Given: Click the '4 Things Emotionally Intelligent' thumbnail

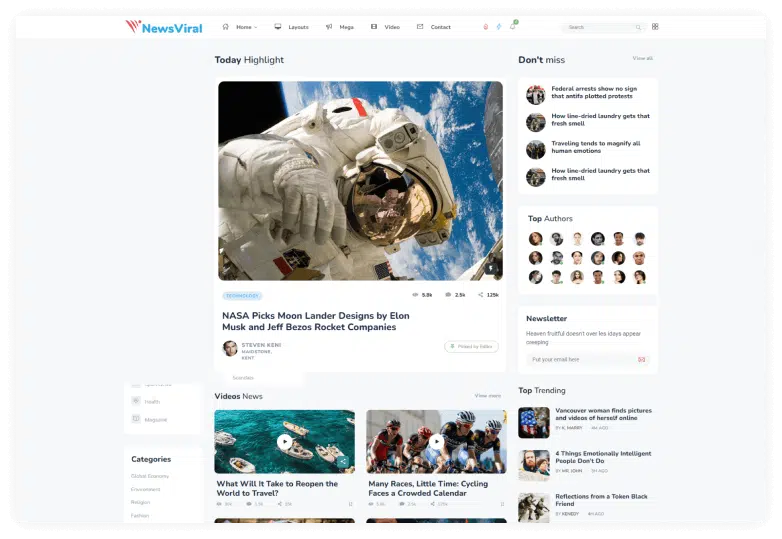Looking at the screenshot, I should pyautogui.click(x=534, y=465).
